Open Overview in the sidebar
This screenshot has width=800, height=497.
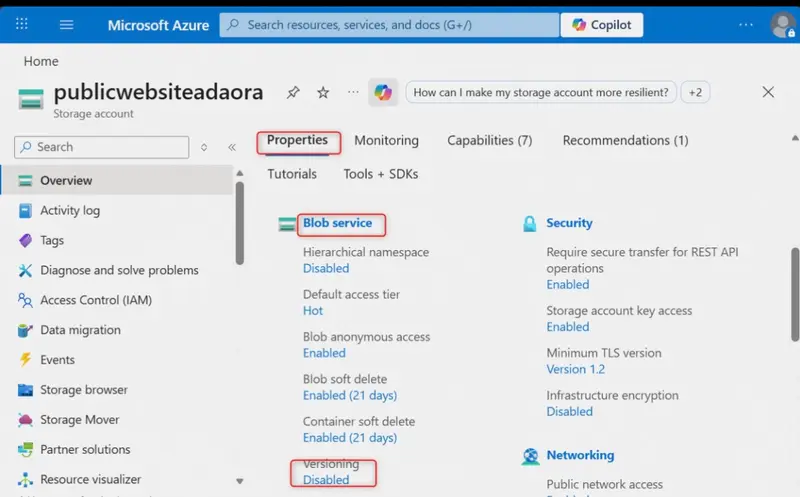(117, 180)
